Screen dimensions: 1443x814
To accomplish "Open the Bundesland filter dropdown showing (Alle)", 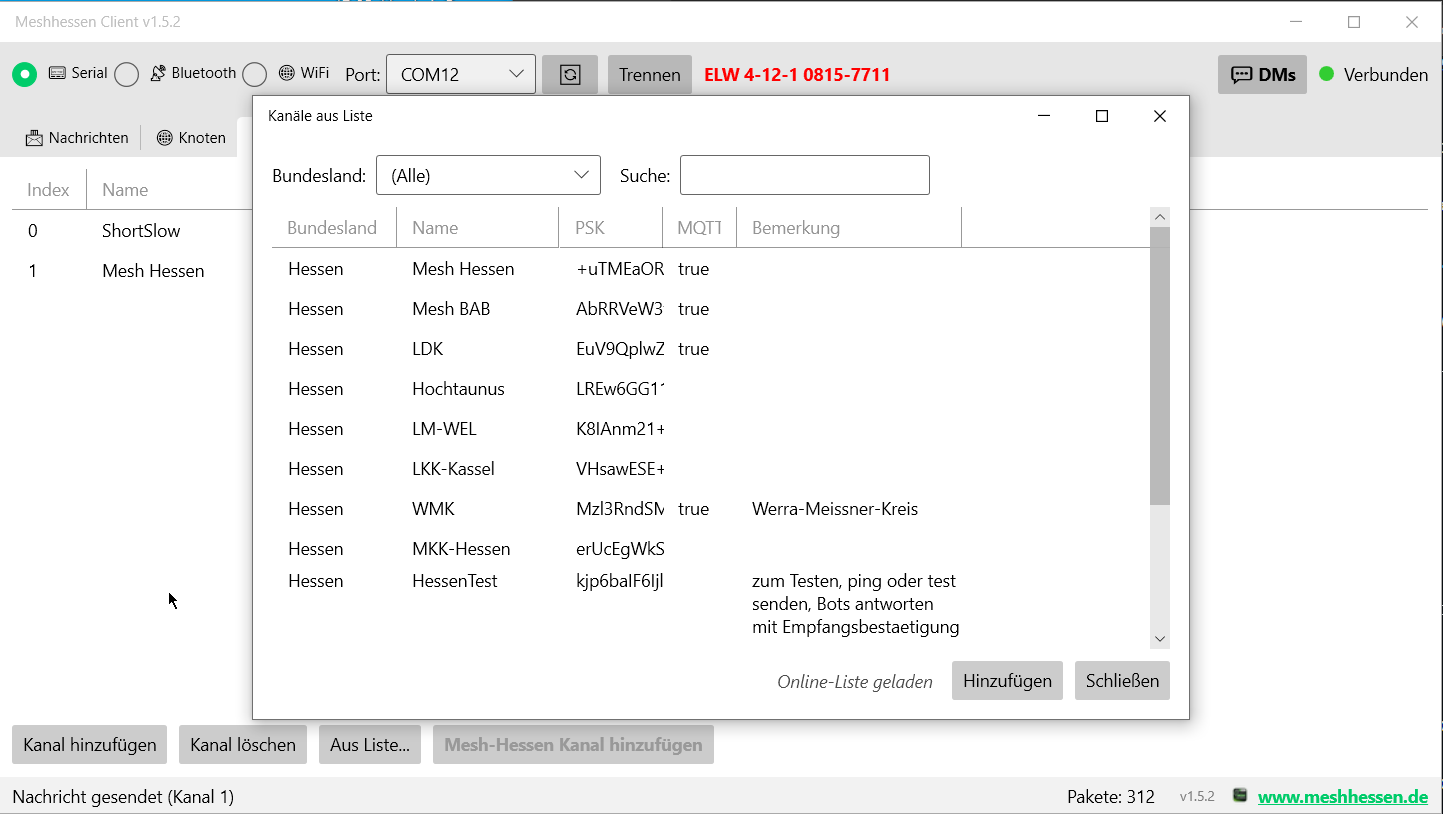I will [x=488, y=174].
